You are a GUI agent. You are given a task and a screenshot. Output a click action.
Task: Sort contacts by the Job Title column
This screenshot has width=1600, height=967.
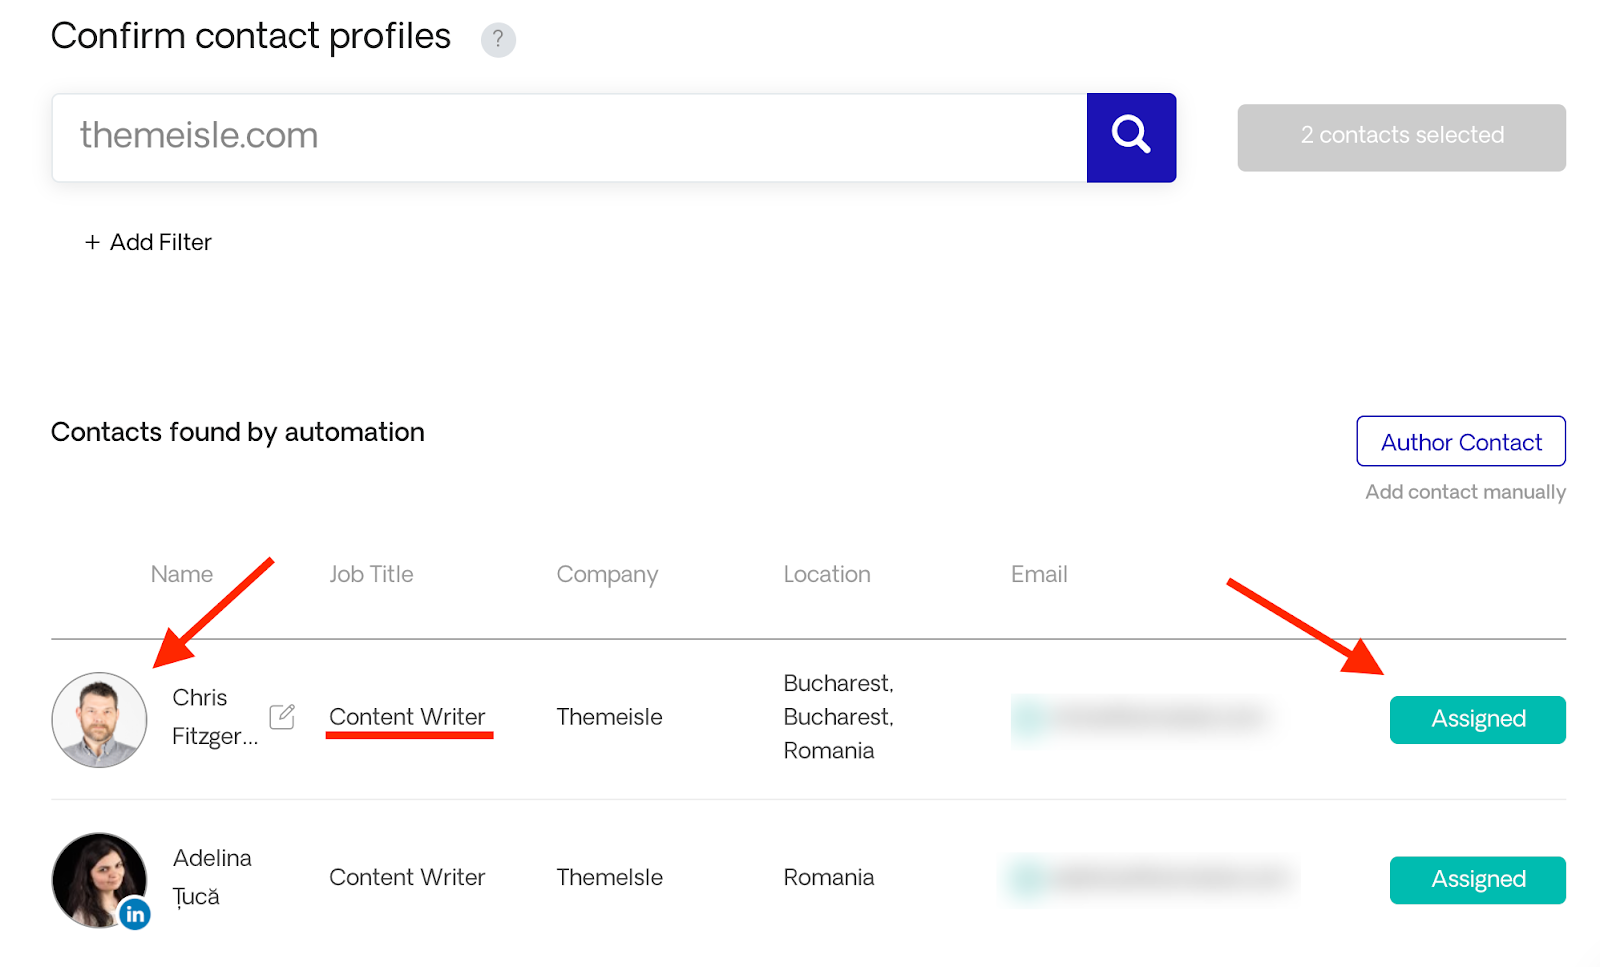click(x=371, y=574)
